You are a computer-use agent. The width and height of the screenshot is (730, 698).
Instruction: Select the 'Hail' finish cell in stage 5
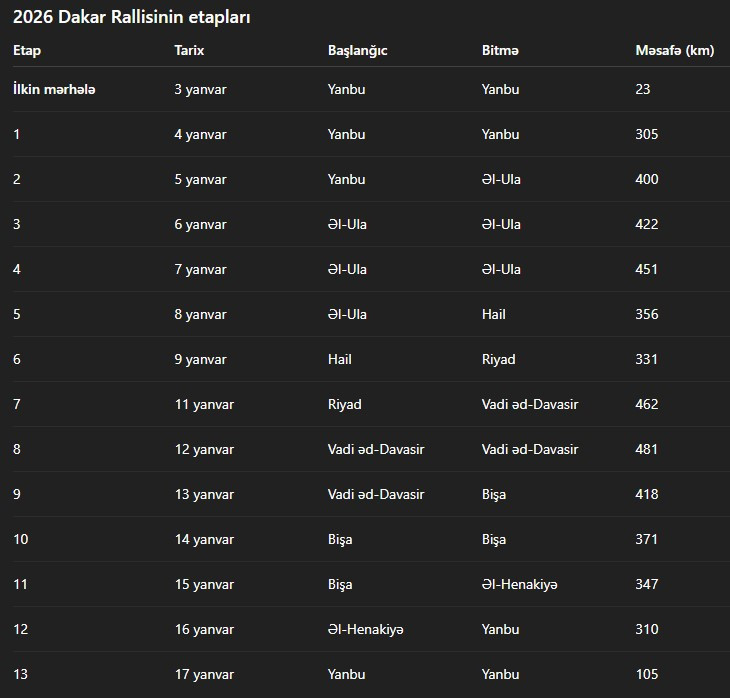click(x=493, y=314)
